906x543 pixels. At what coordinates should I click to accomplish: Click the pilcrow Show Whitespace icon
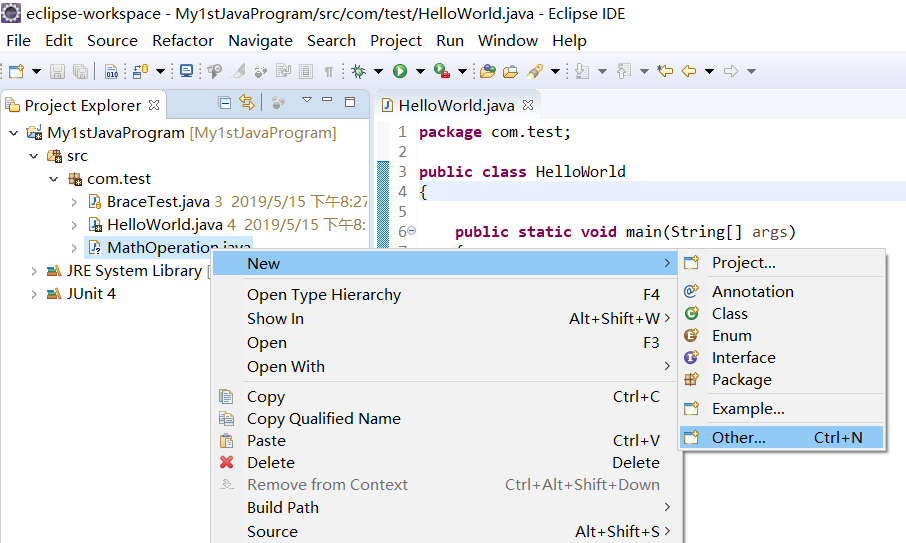329,72
